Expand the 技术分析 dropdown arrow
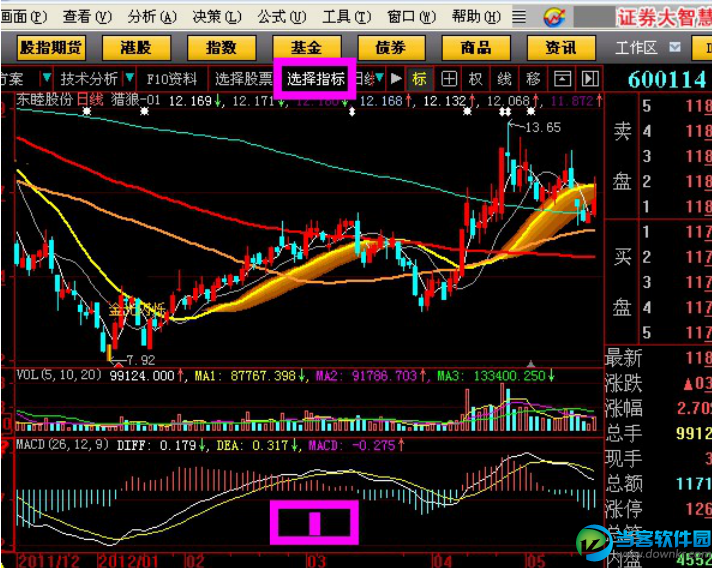The width and height of the screenshot is (712, 568). pos(129,78)
